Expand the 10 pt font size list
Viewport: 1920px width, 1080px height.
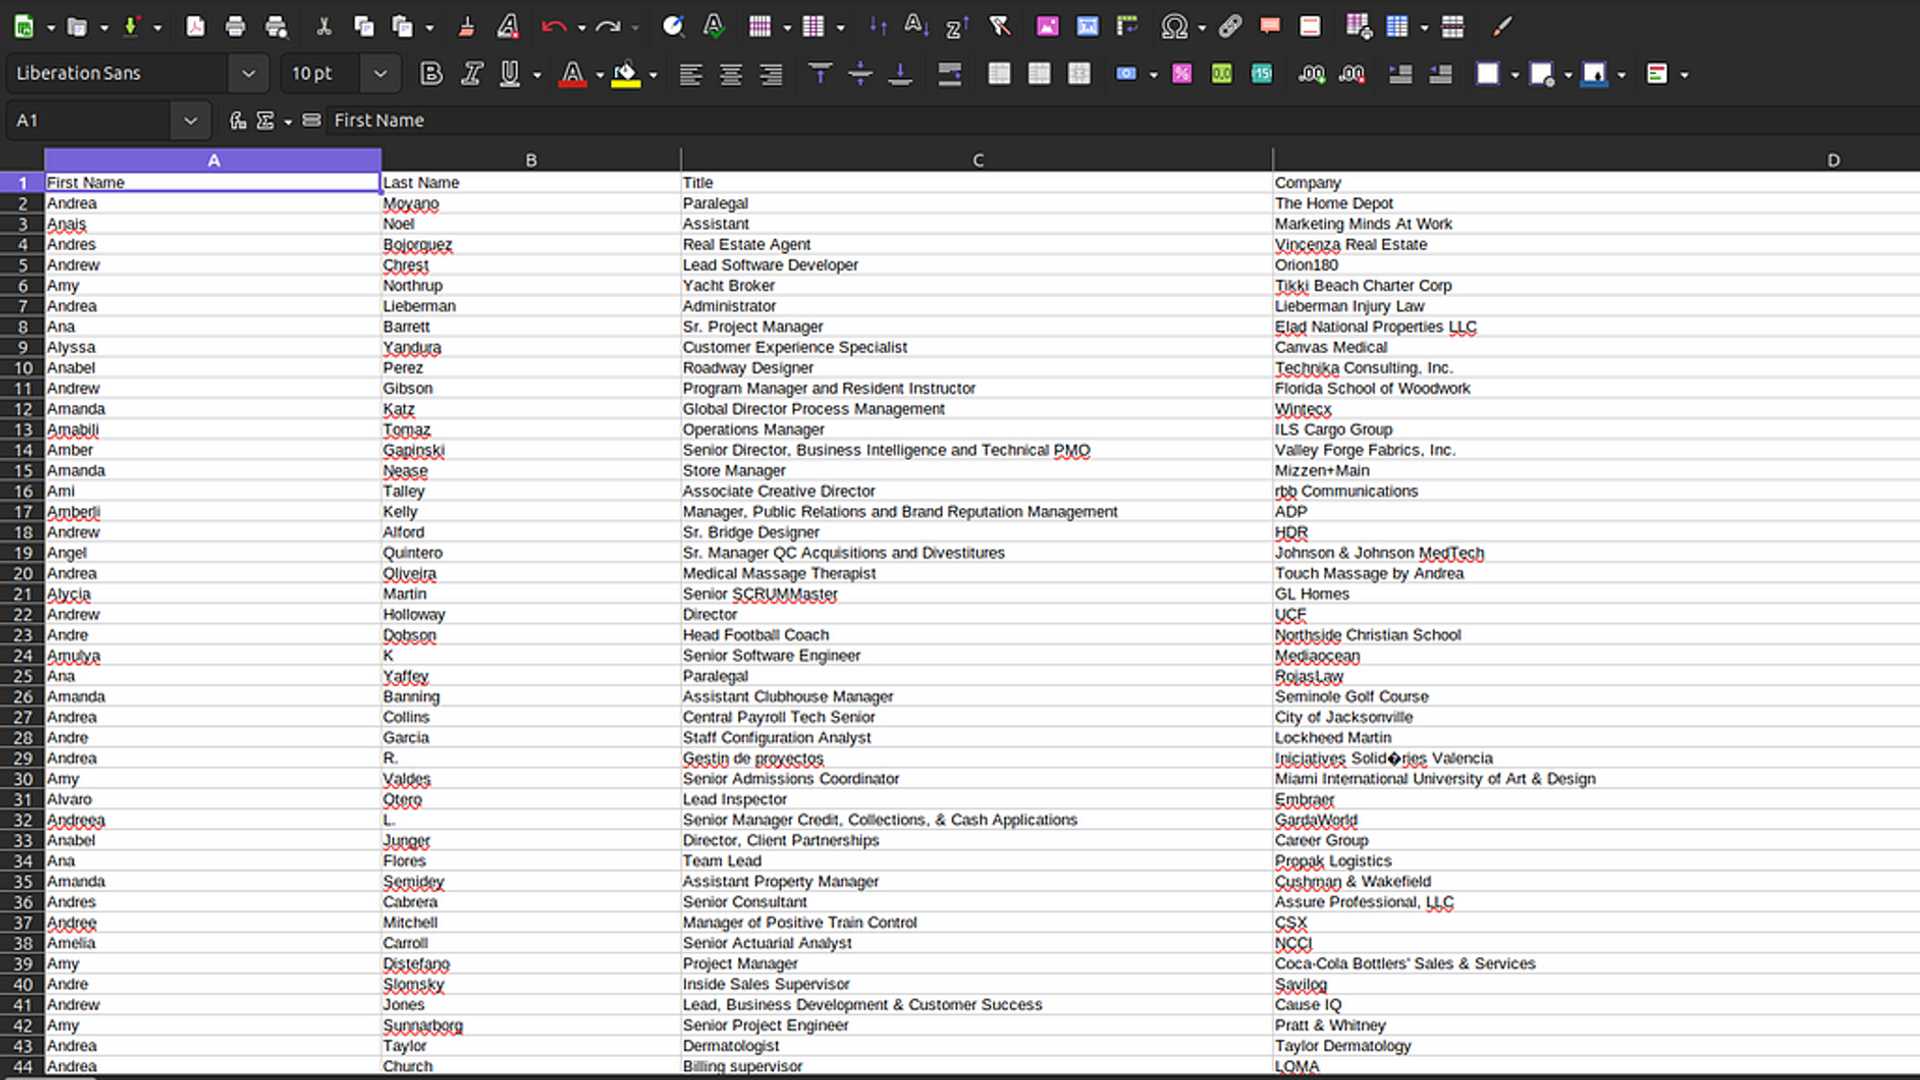[x=380, y=74]
